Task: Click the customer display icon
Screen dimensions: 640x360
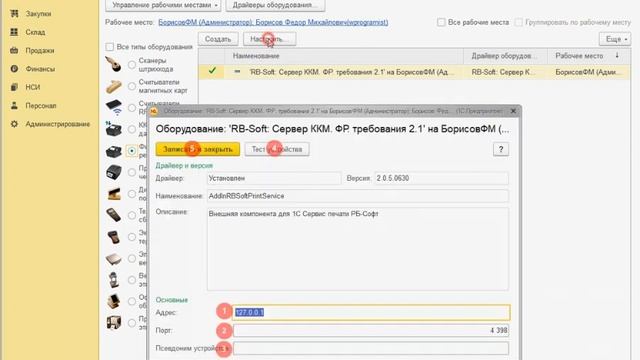Action: (x=113, y=194)
